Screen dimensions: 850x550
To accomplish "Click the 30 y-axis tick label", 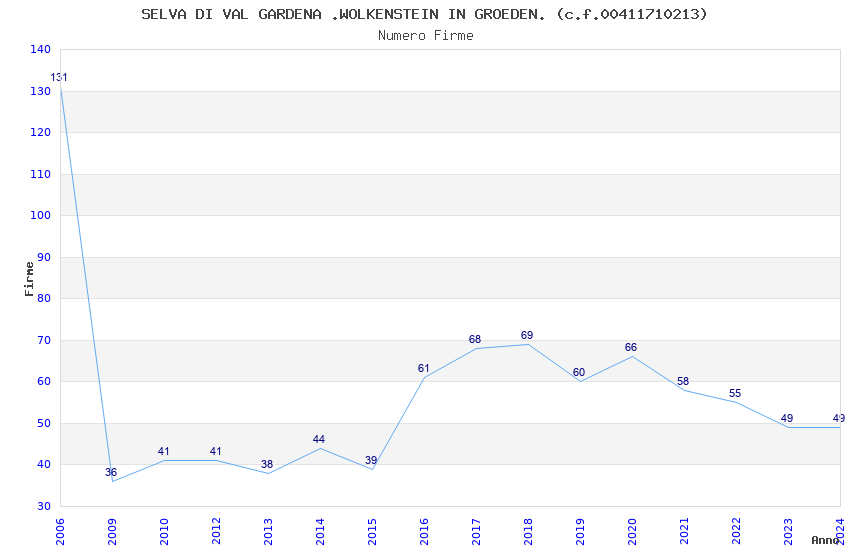I will (44, 506).
